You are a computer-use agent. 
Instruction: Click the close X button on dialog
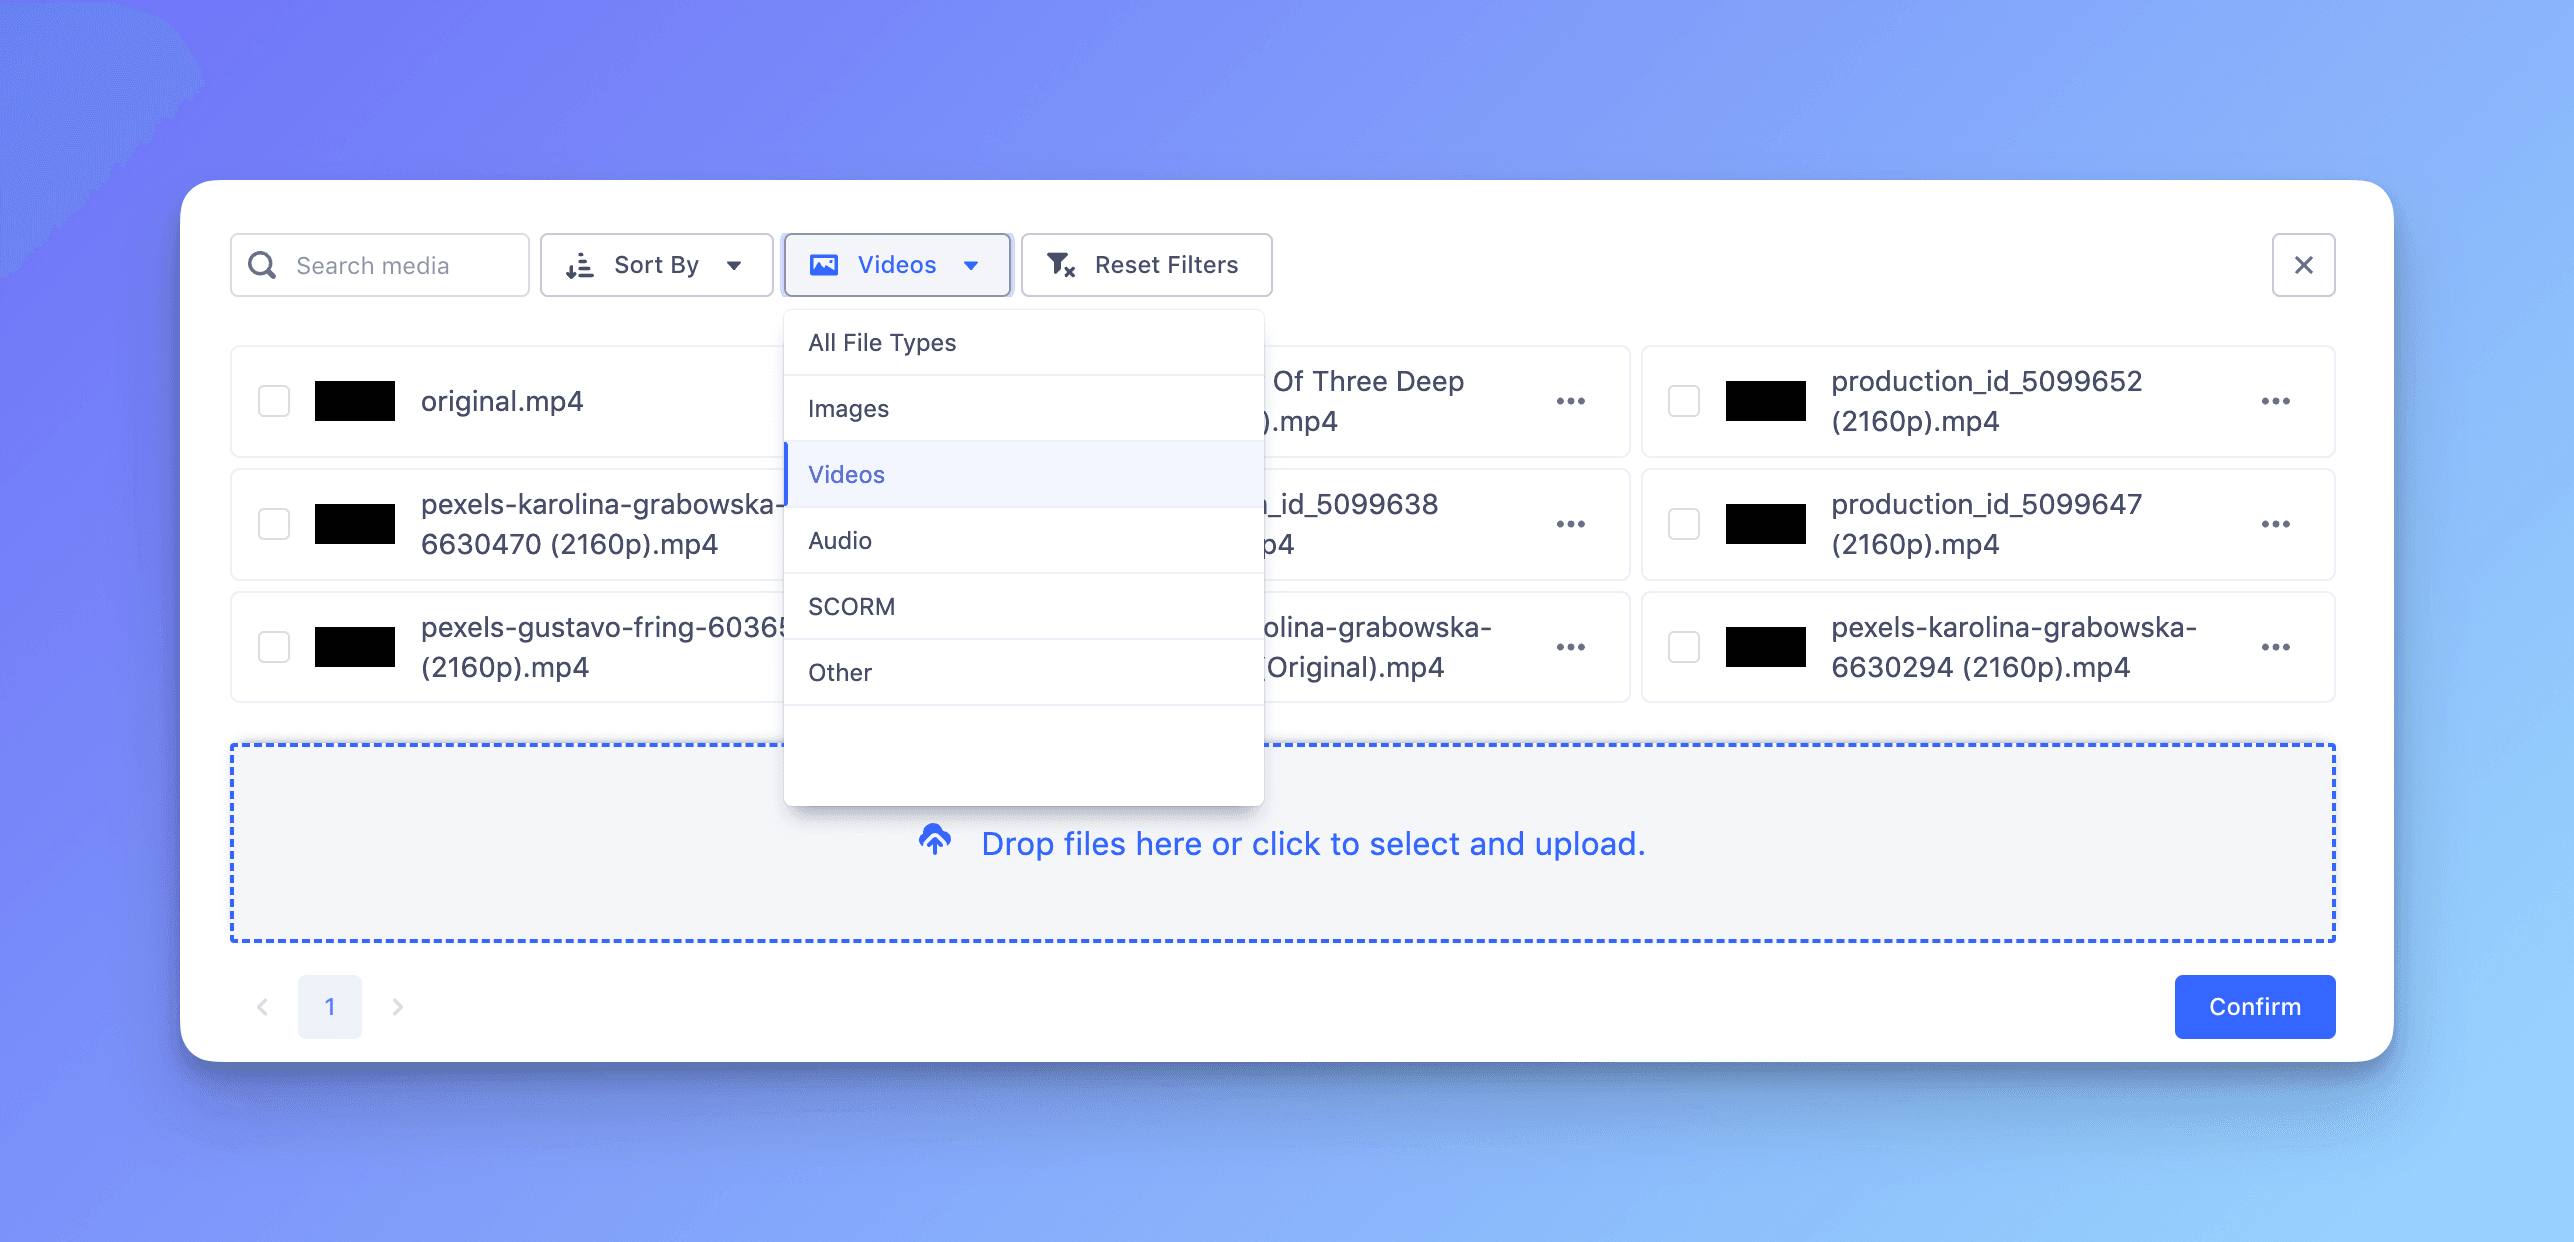[x=2305, y=264]
